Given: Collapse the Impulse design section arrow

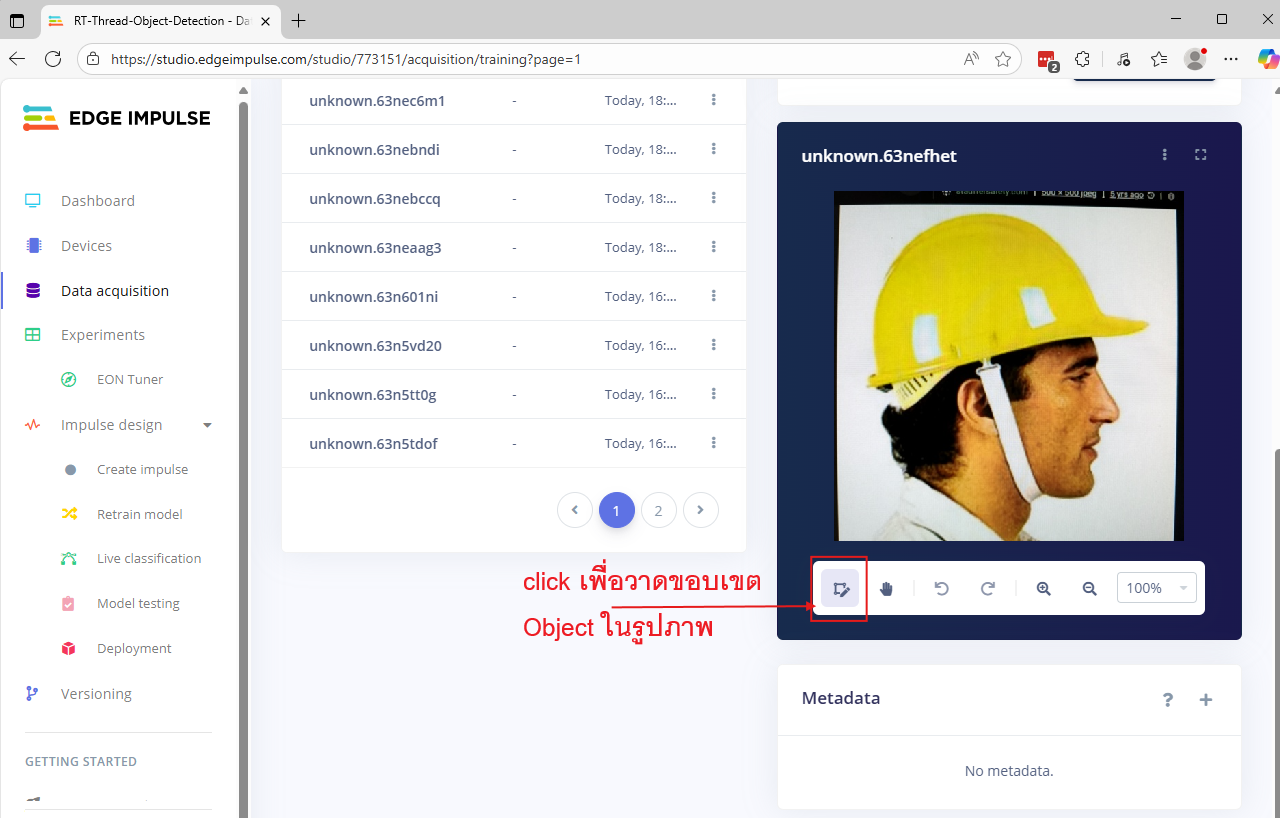Looking at the screenshot, I should click(208, 425).
